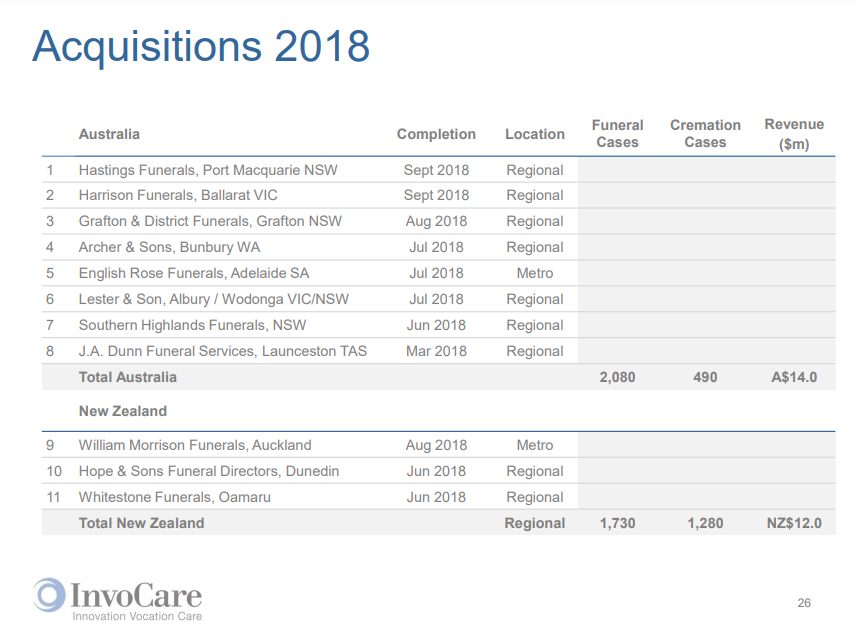
Task: Select "J.A. Dunn Funeral Services, Launceston TAS"
Action: 223,351
